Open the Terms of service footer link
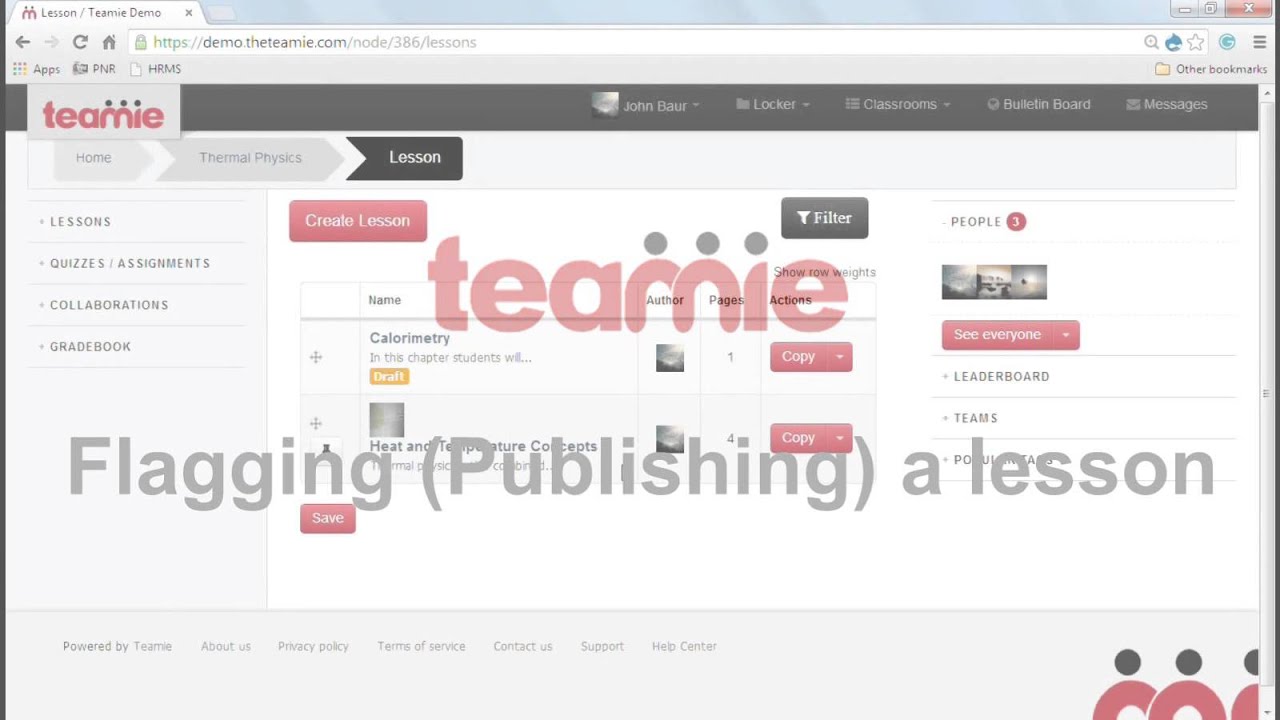1280x720 pixels. click(421, 646)
